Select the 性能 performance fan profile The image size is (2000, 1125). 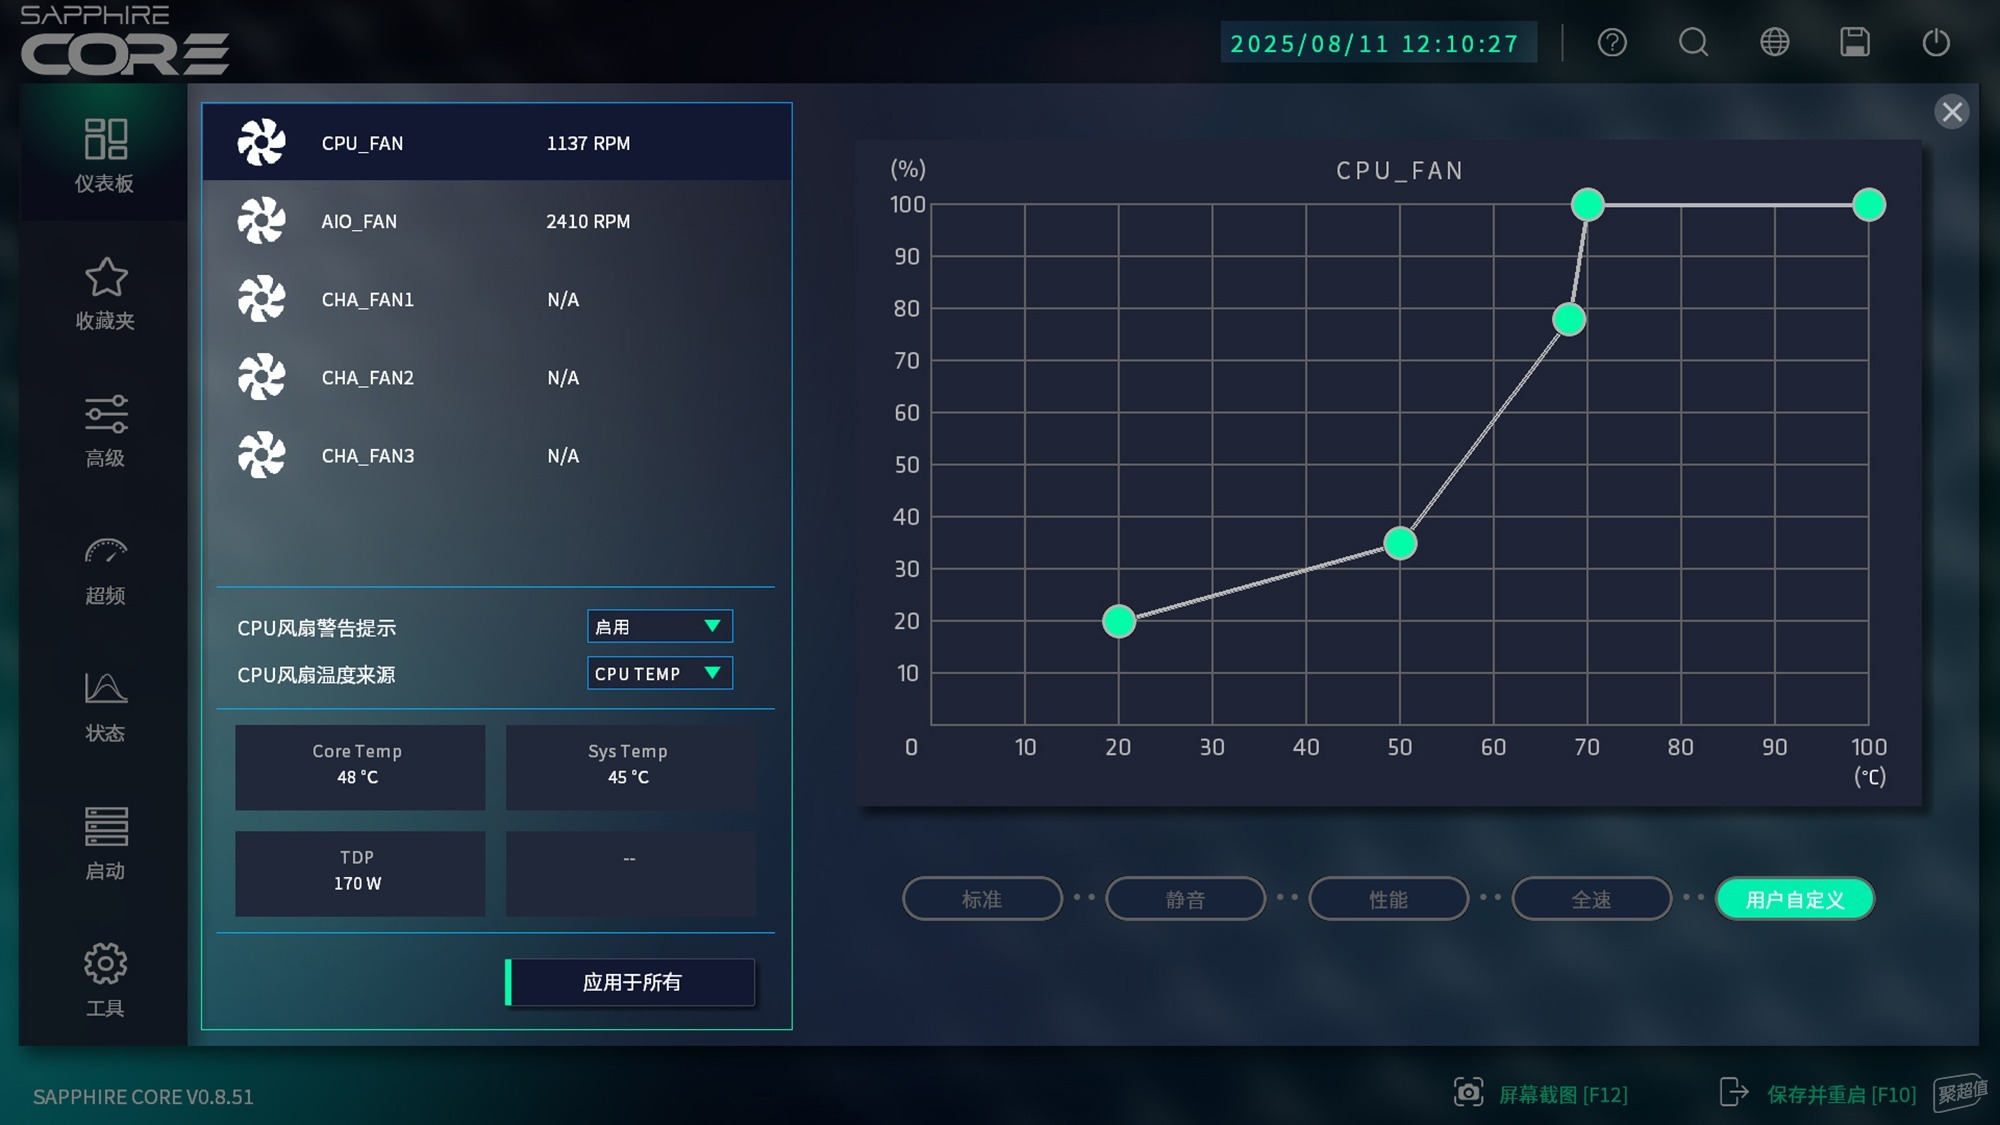1388,899
